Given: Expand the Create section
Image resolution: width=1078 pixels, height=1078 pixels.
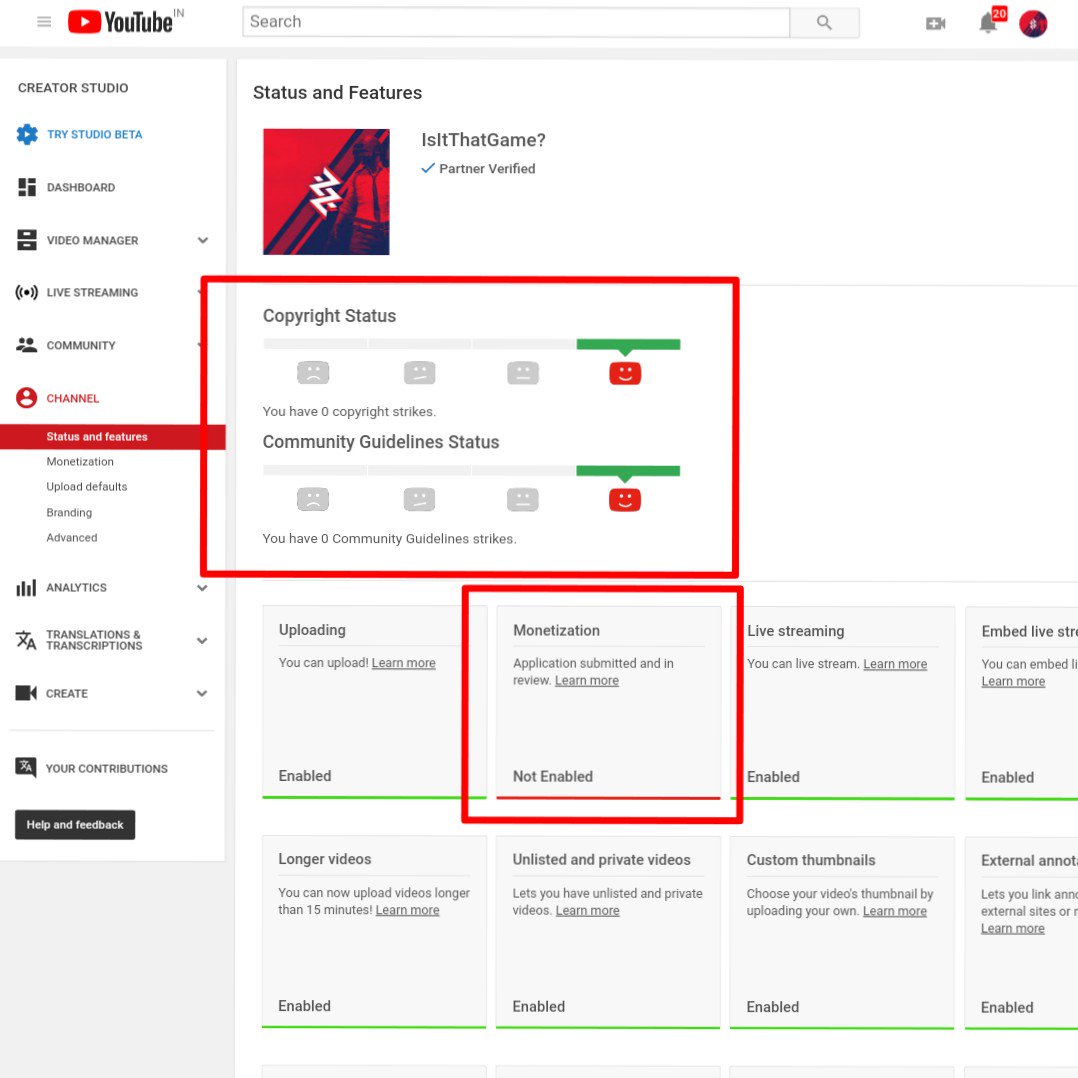Looking at the screenshot, I should click(x=202, y=693).
